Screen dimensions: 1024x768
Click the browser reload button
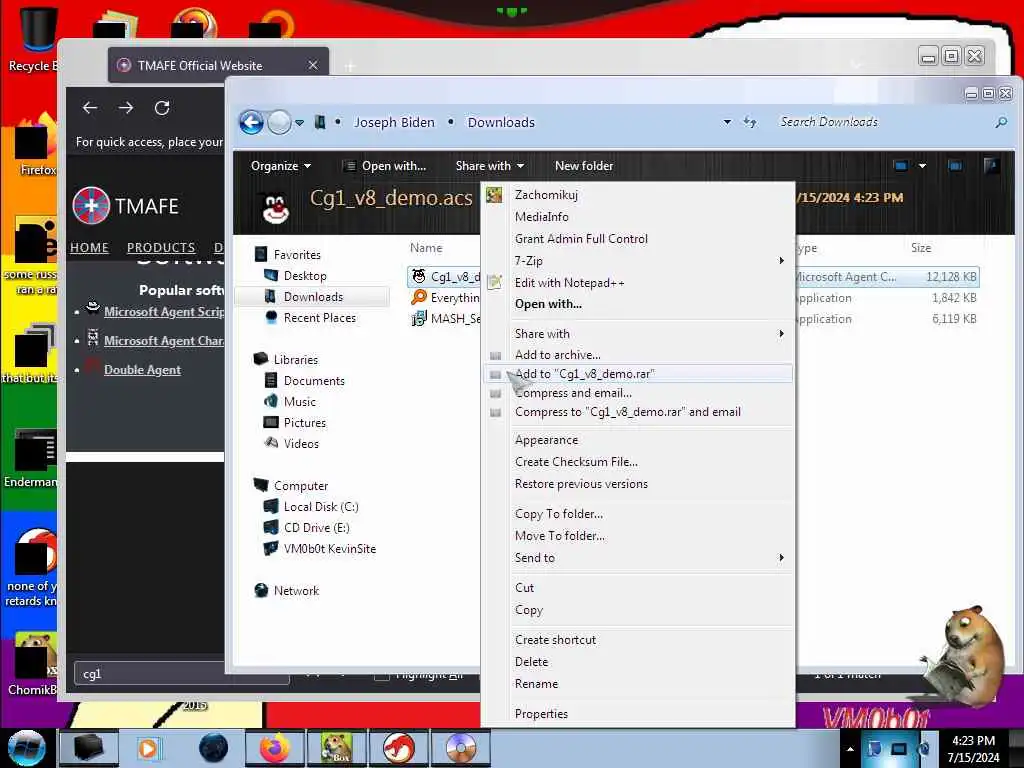(x=162, y=108)
